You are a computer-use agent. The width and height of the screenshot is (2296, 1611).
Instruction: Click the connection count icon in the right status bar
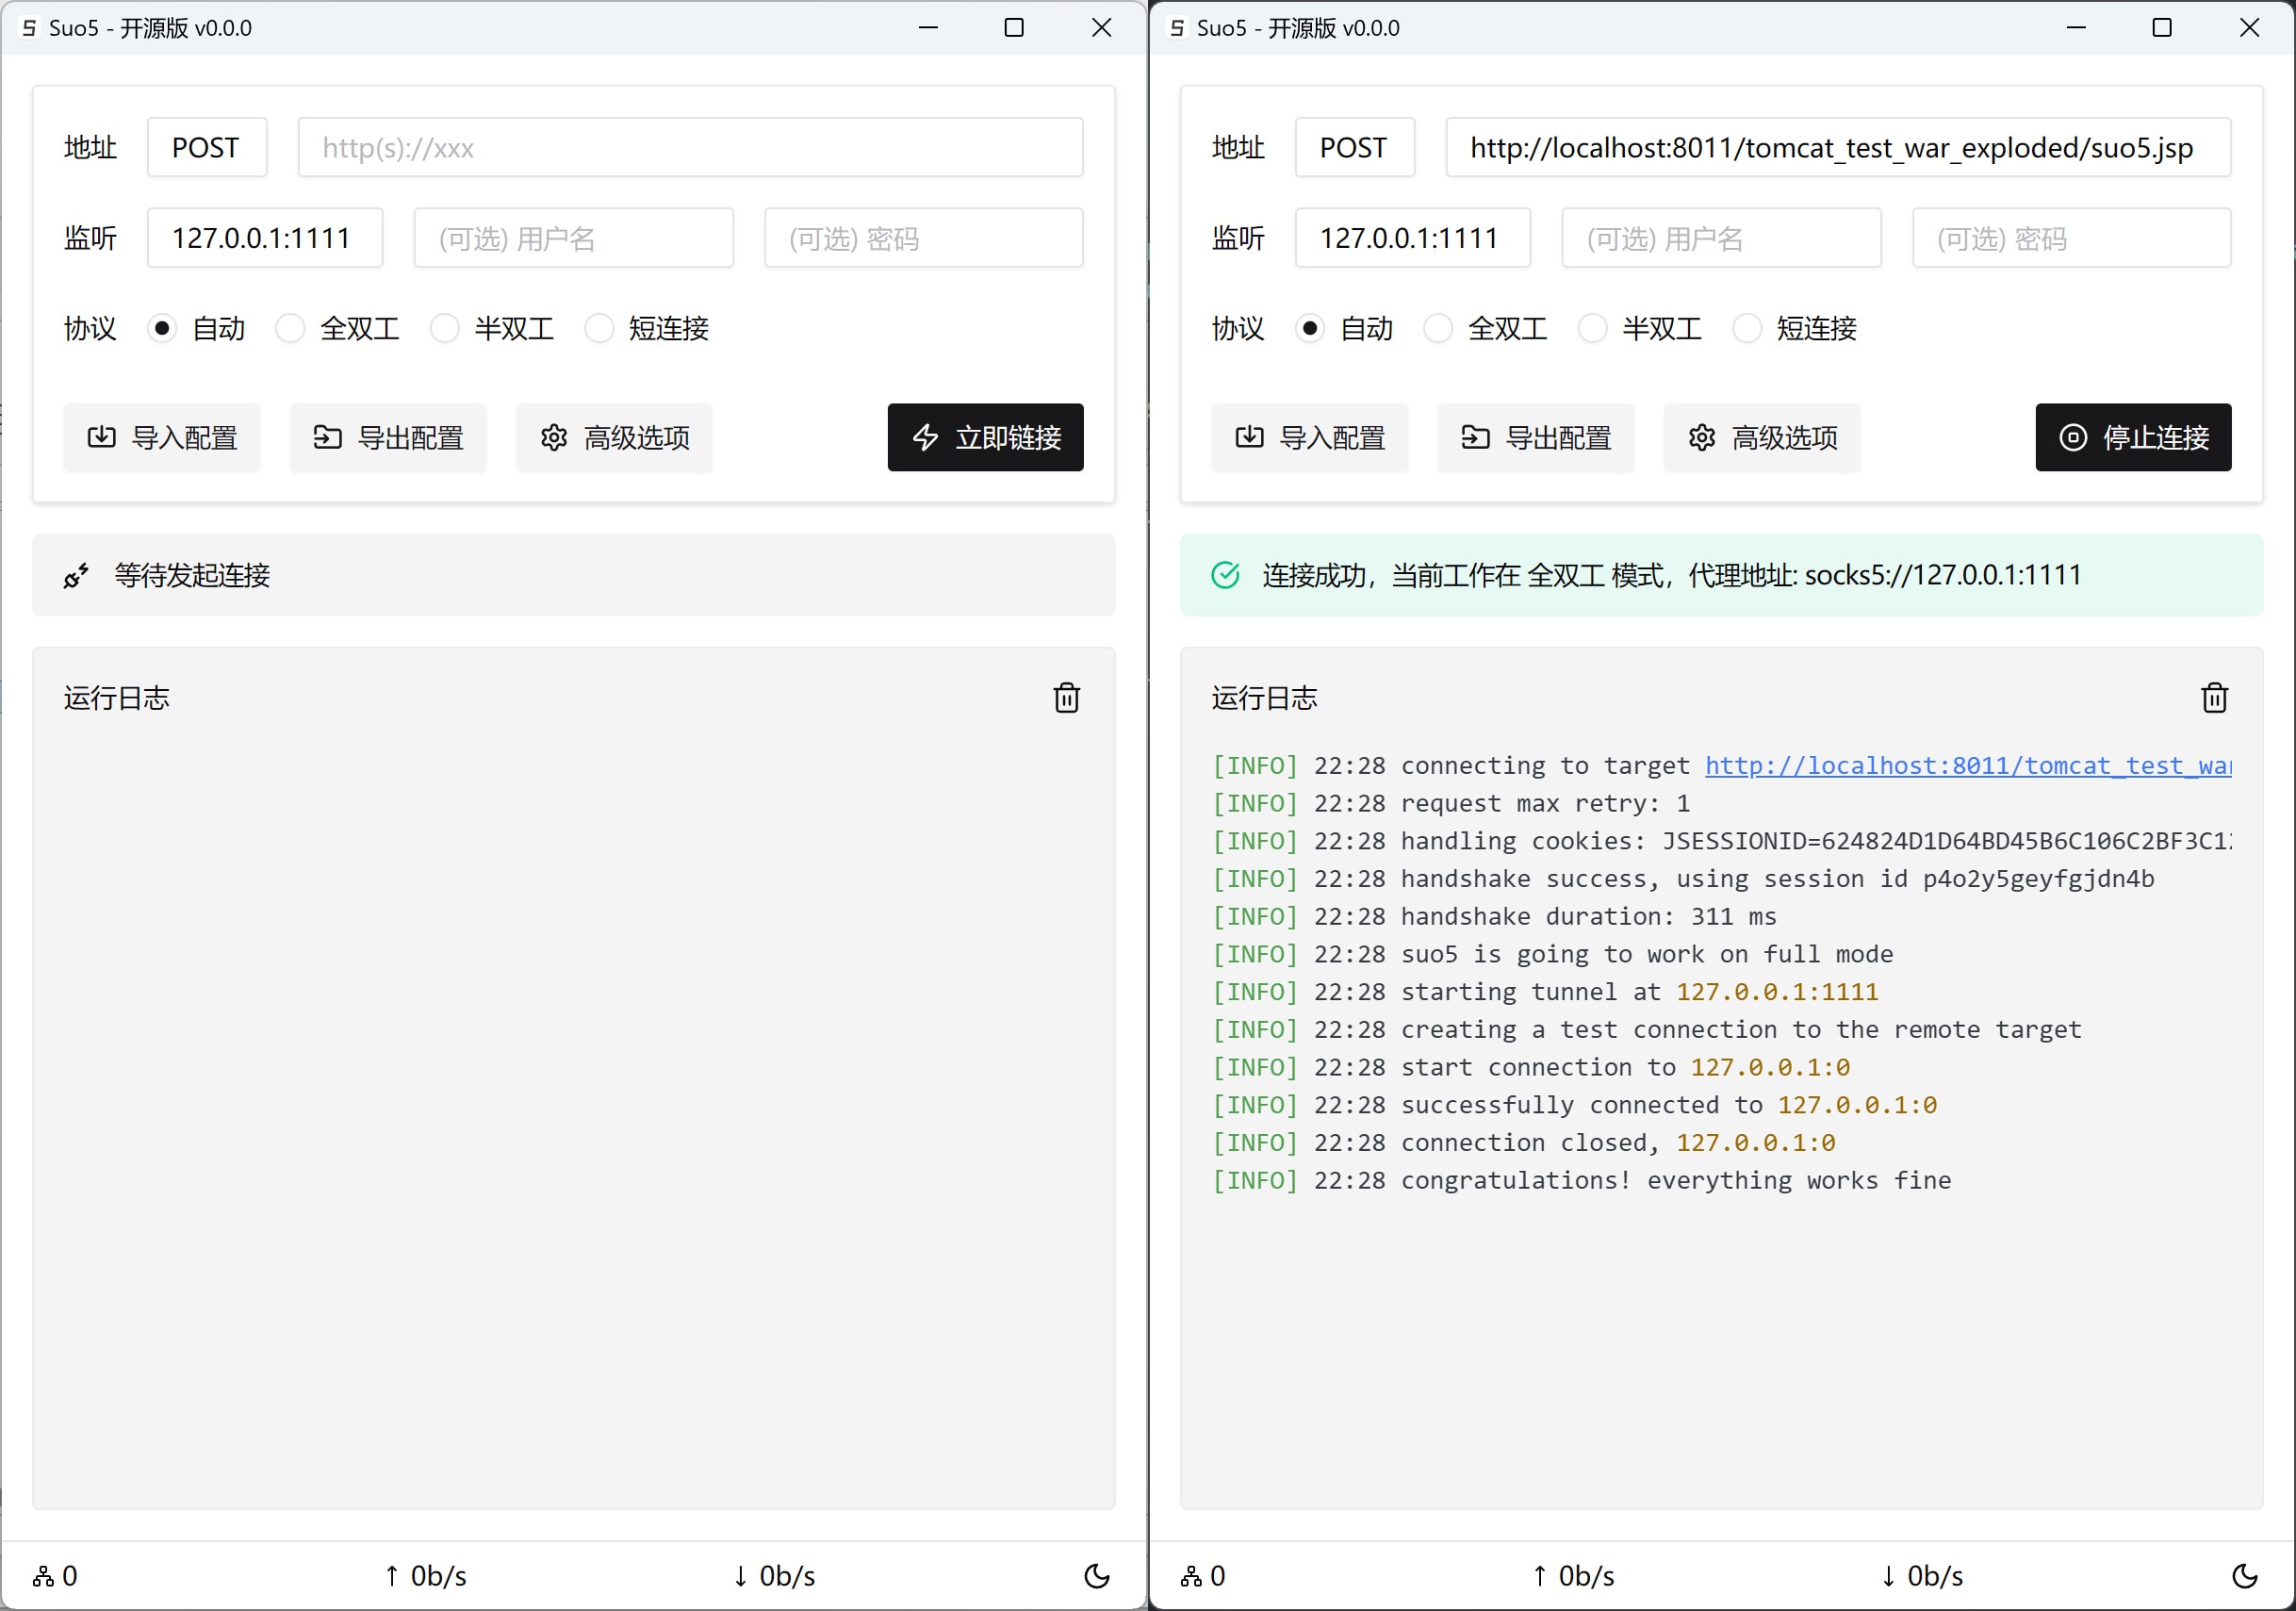(1191, 1577)
